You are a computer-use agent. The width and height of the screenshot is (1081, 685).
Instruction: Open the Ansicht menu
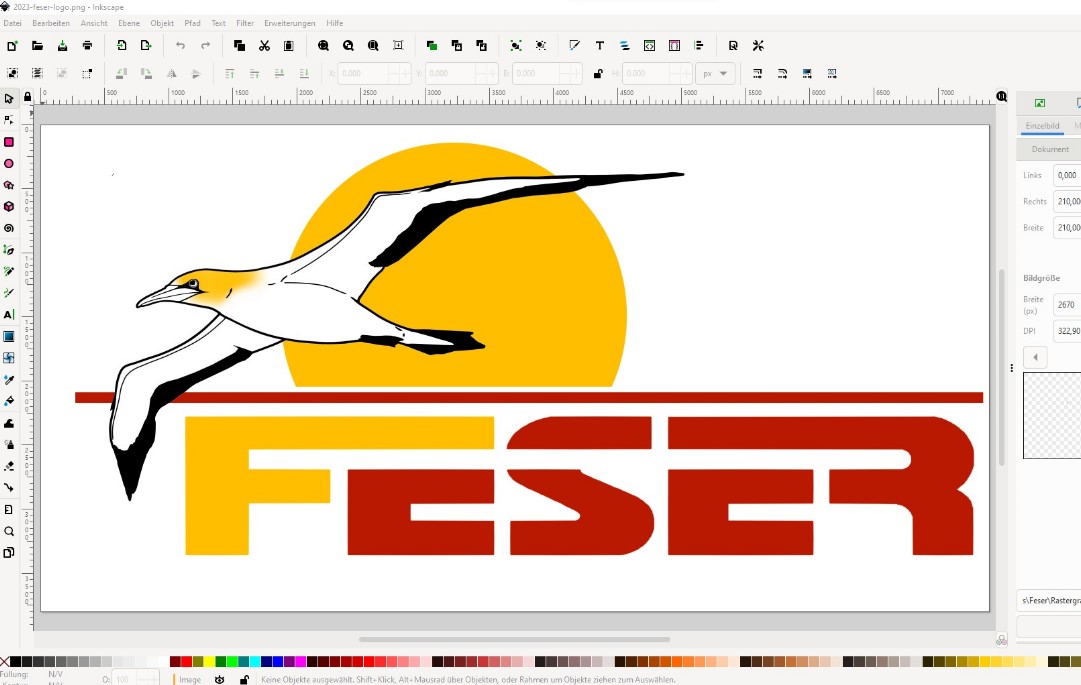94,23
